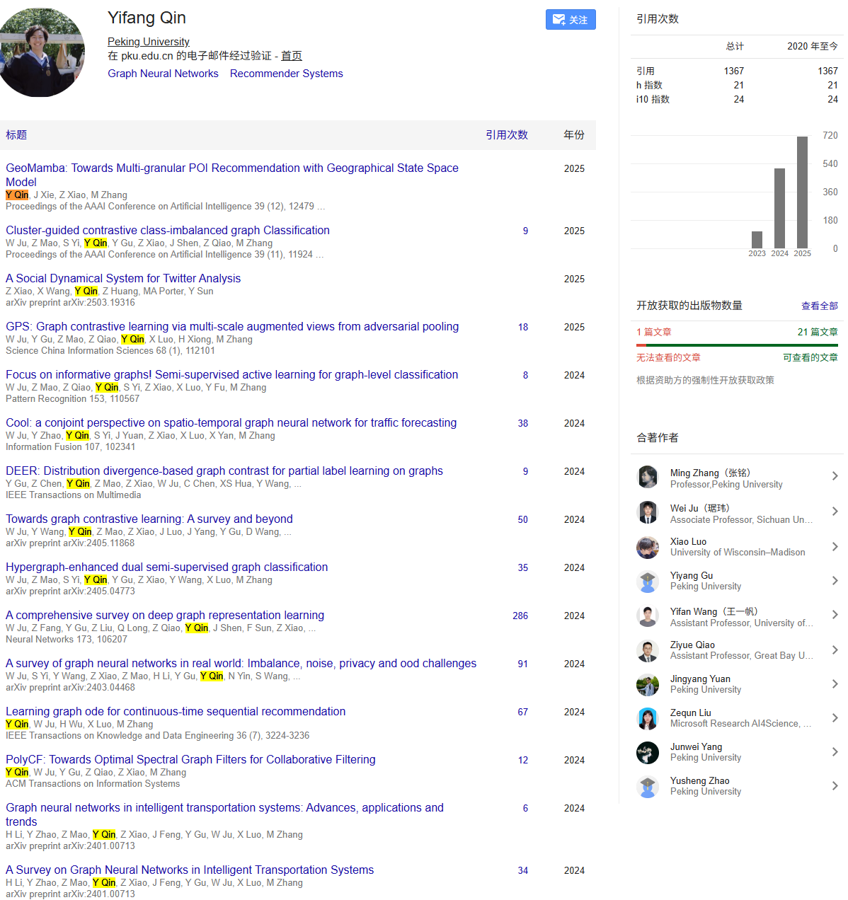Viewport: 848px width, 900px height.
Task: Open Wei Ju's co-author avatar
Action: coord(648,512)
